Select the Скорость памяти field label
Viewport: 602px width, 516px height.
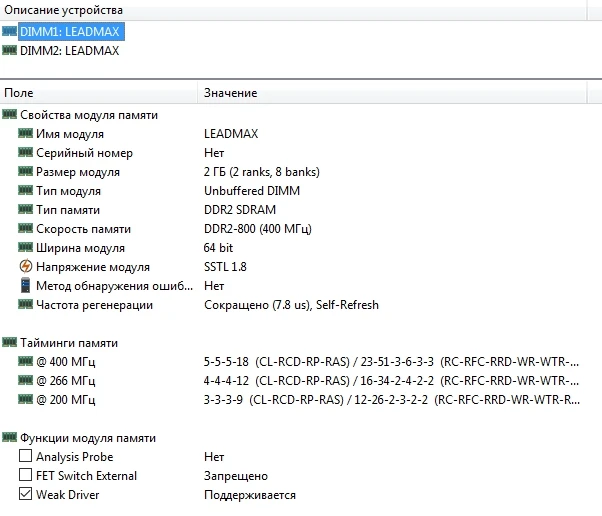(x=83, y=229)
